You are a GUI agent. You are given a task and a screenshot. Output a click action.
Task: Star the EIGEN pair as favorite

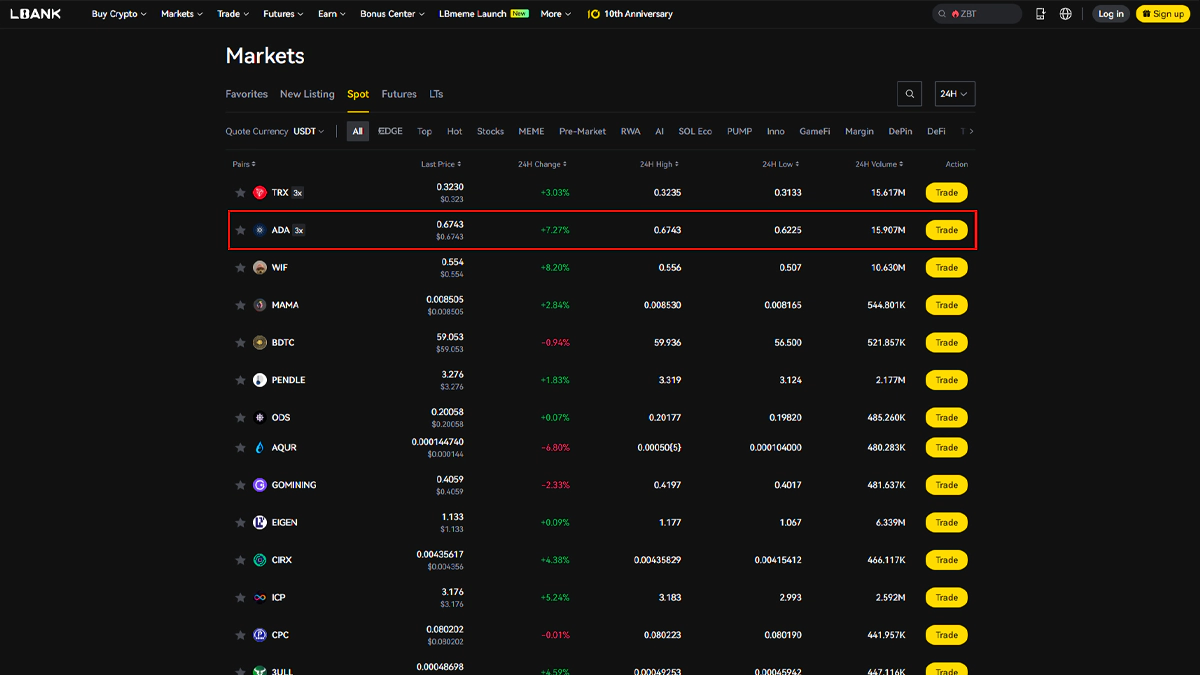[240, 523]
